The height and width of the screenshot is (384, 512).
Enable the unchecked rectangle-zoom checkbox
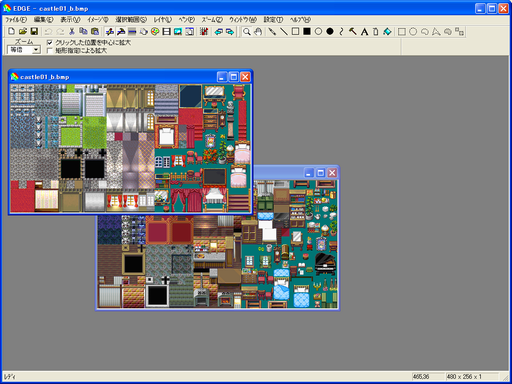click(x=50, y=51)
